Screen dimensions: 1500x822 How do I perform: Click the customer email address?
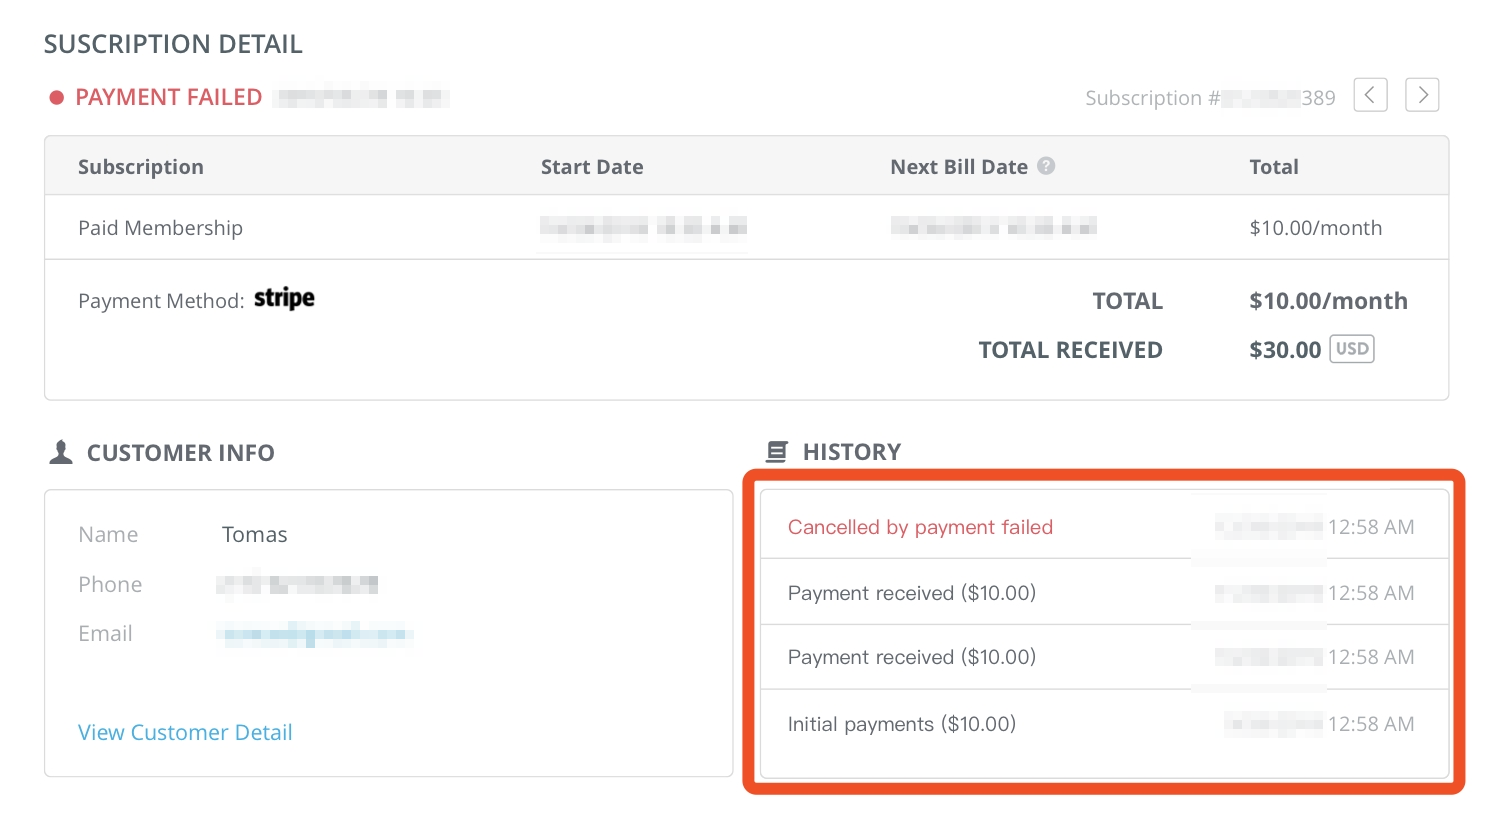pos(315,633)
